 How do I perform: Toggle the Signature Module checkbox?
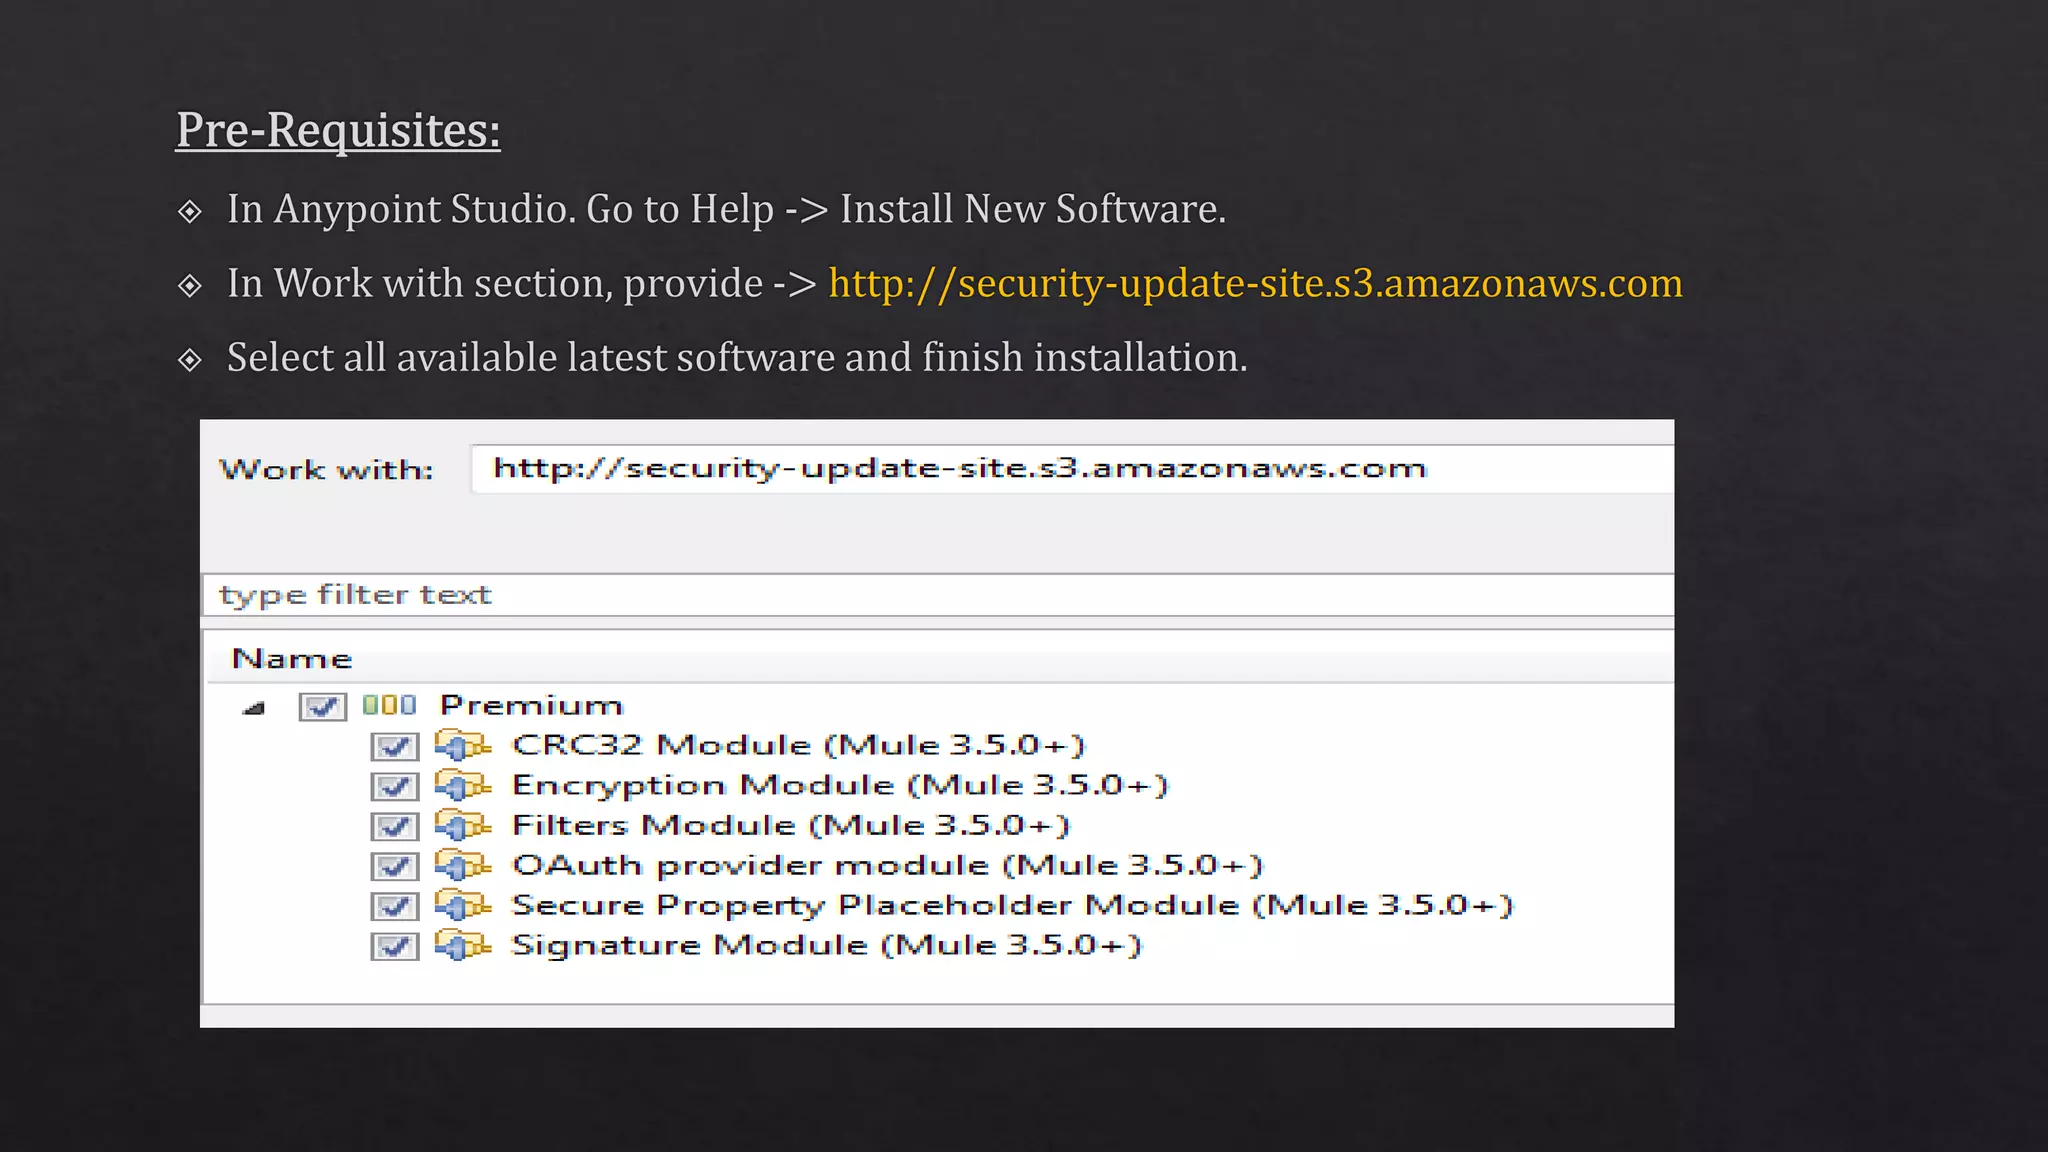coord(394,947)
